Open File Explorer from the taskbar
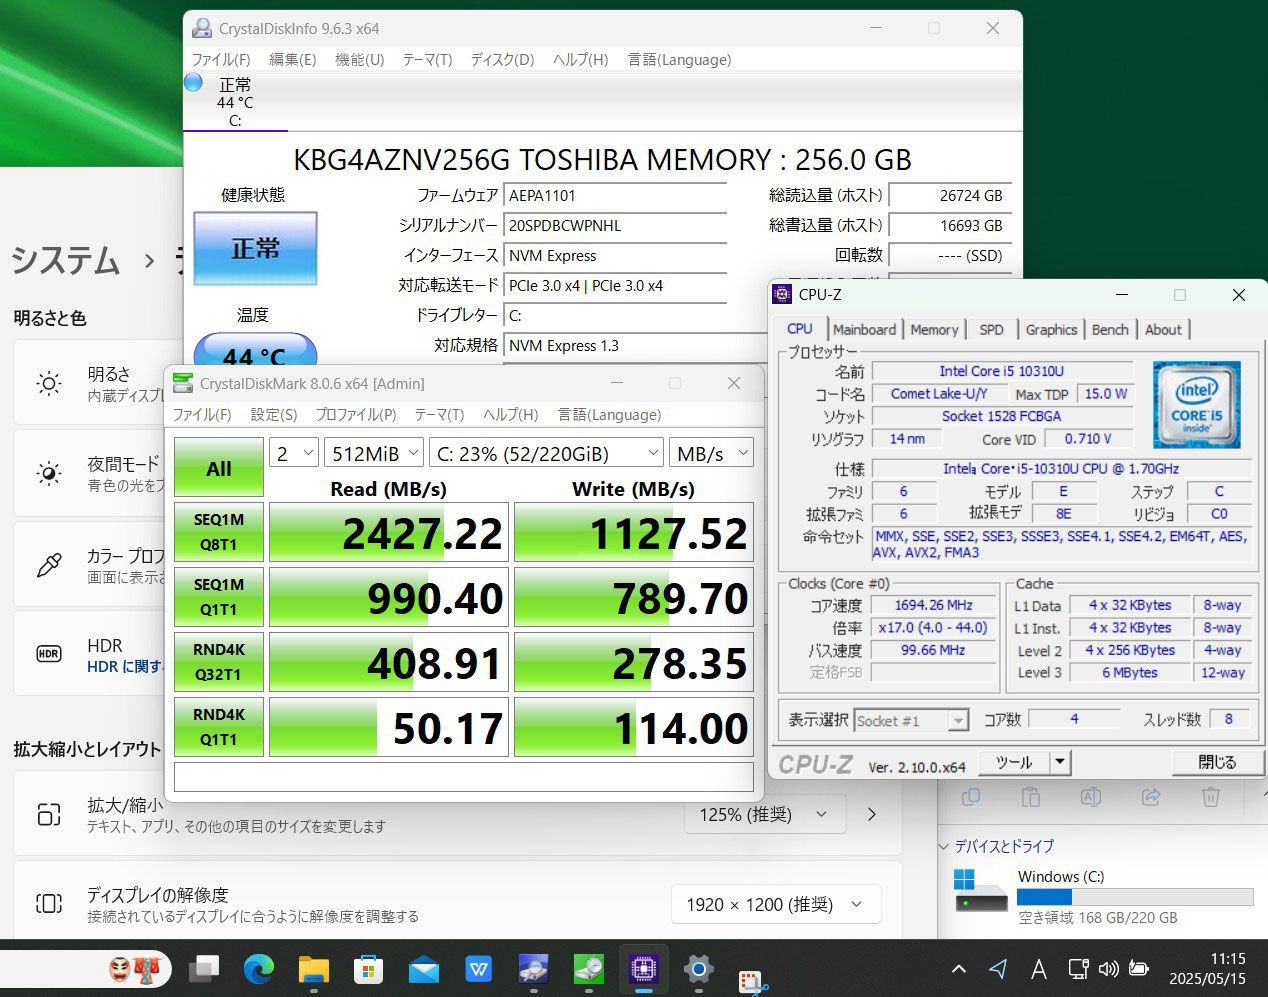The height and width of the screenshot is (997, 1268). [314, 968]
